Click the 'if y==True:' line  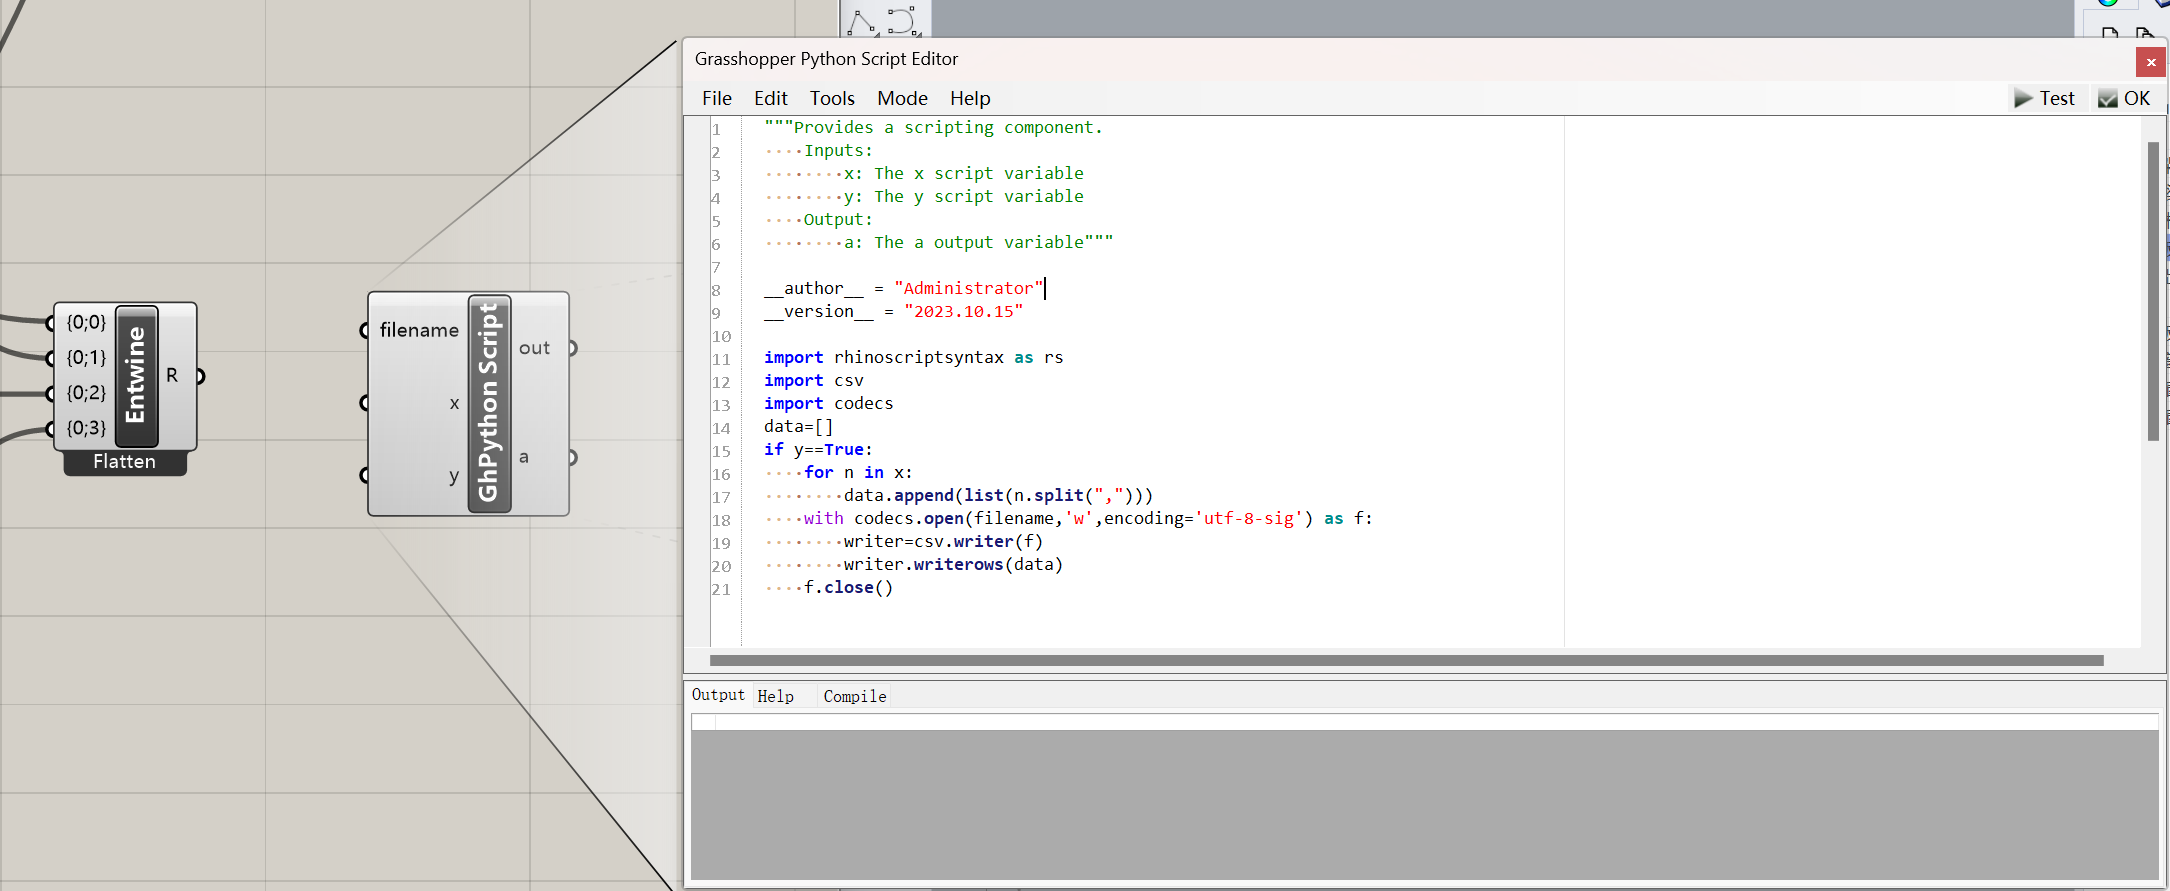(818, 449)
